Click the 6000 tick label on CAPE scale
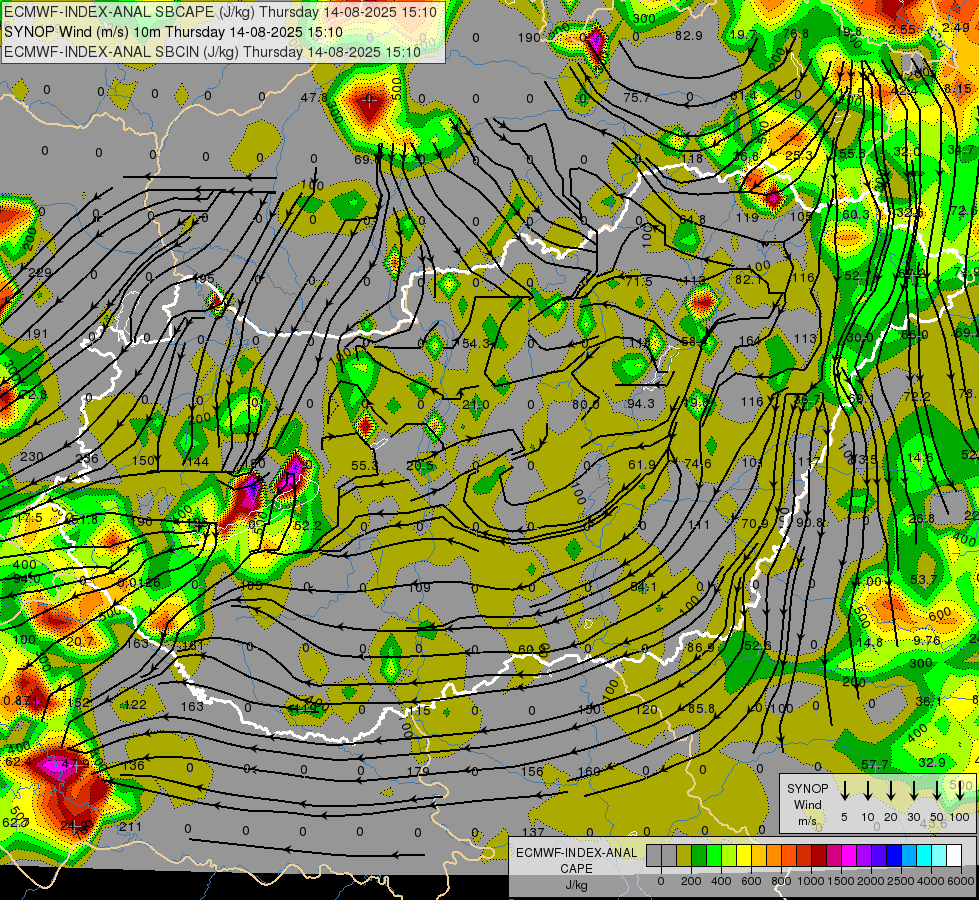The height and width of the screenshot is (900, 979). click(962, 881)
